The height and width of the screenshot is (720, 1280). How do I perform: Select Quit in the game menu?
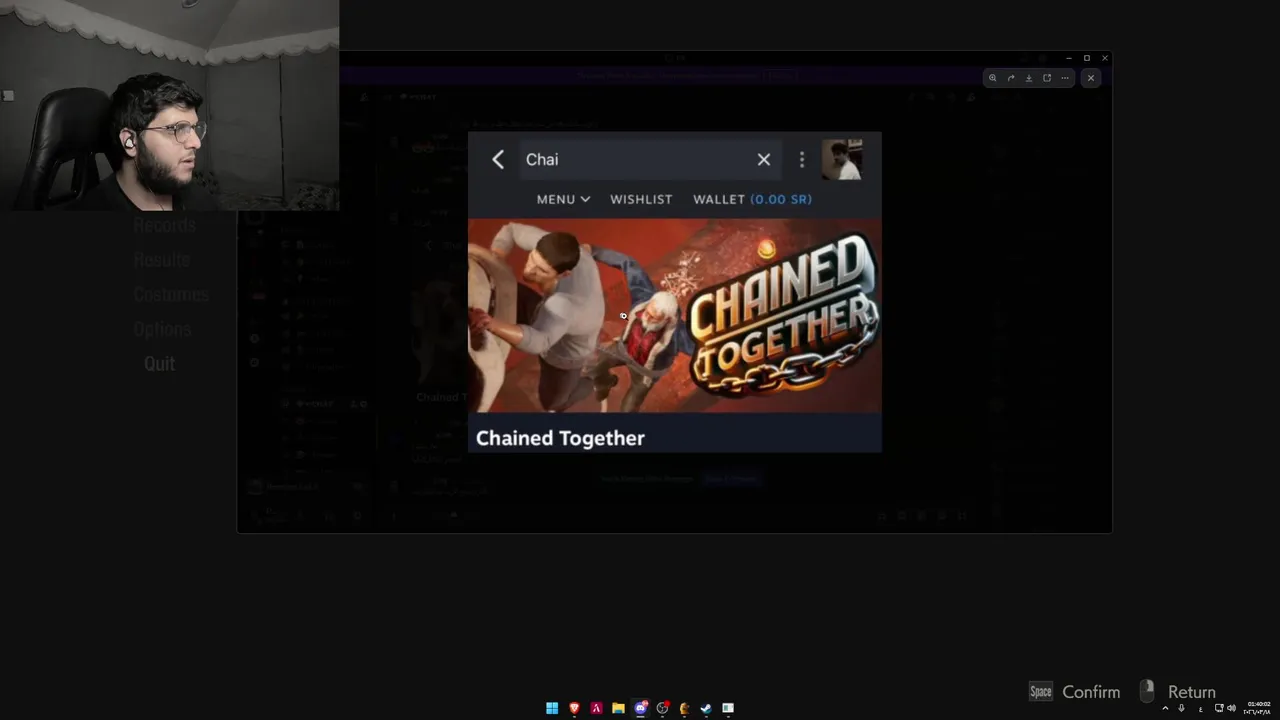click(x=159, y=364)
